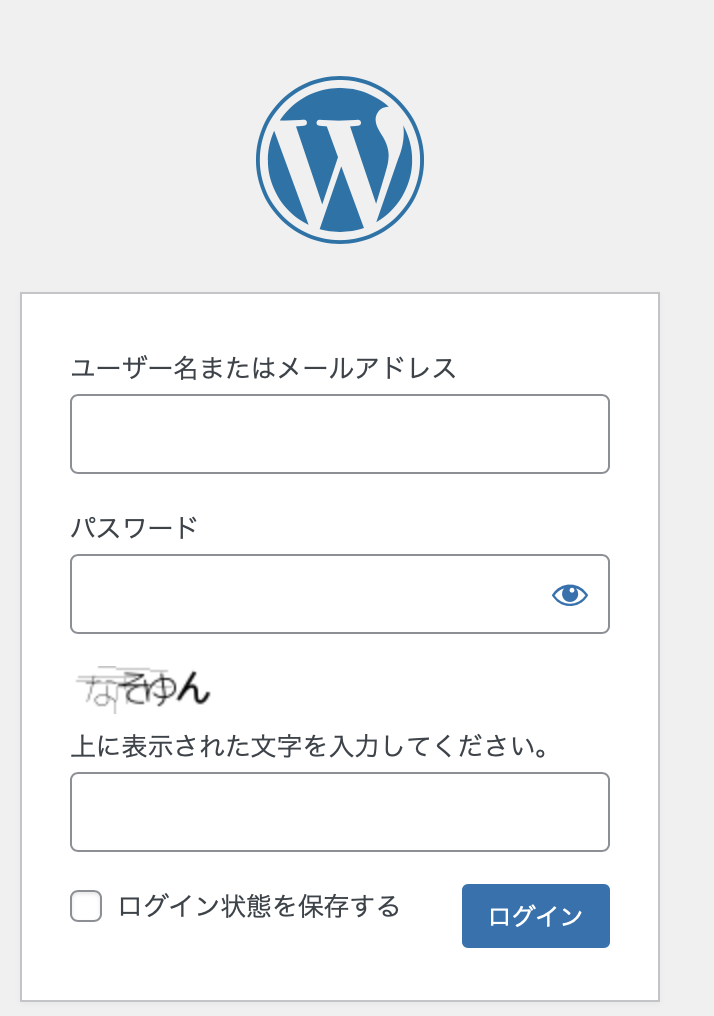Click the blue login button at form bottom

536,916
